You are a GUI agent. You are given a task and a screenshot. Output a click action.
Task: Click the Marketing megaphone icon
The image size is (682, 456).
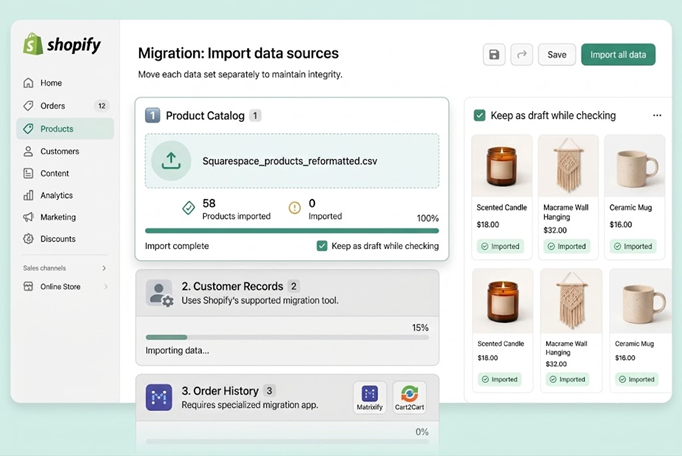coord(28,217)
